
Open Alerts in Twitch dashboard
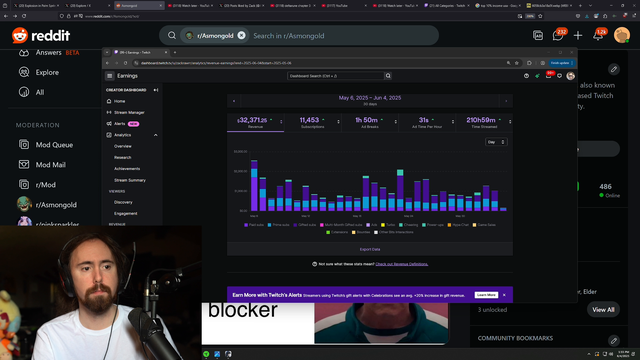[x=120, y=124]
